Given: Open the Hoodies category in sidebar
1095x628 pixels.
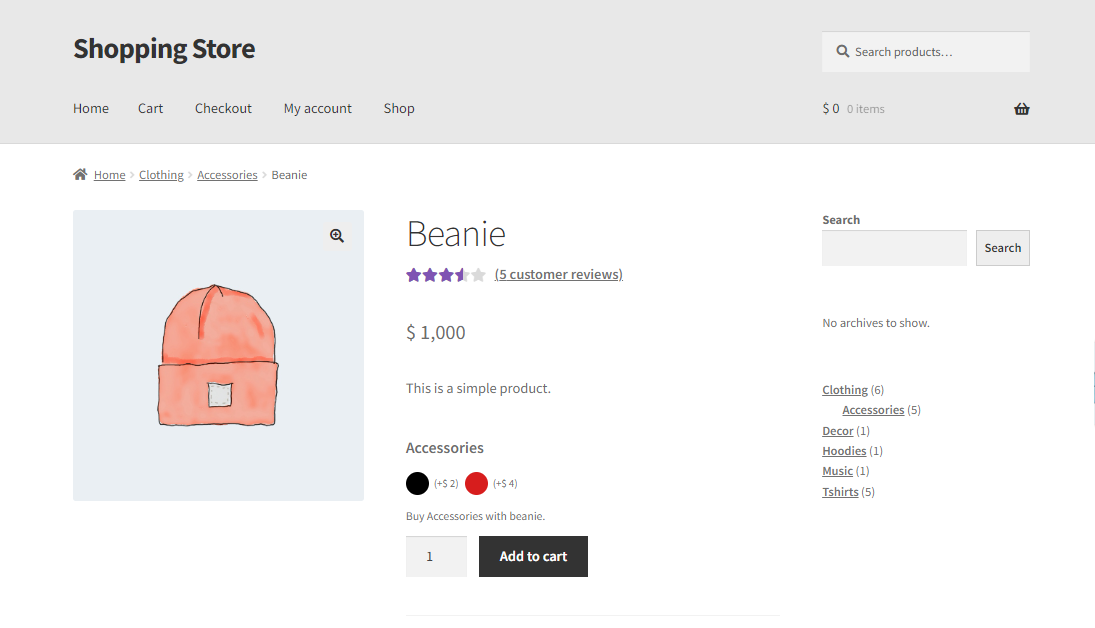Looking at the screenshot, I should pos(844,451).
